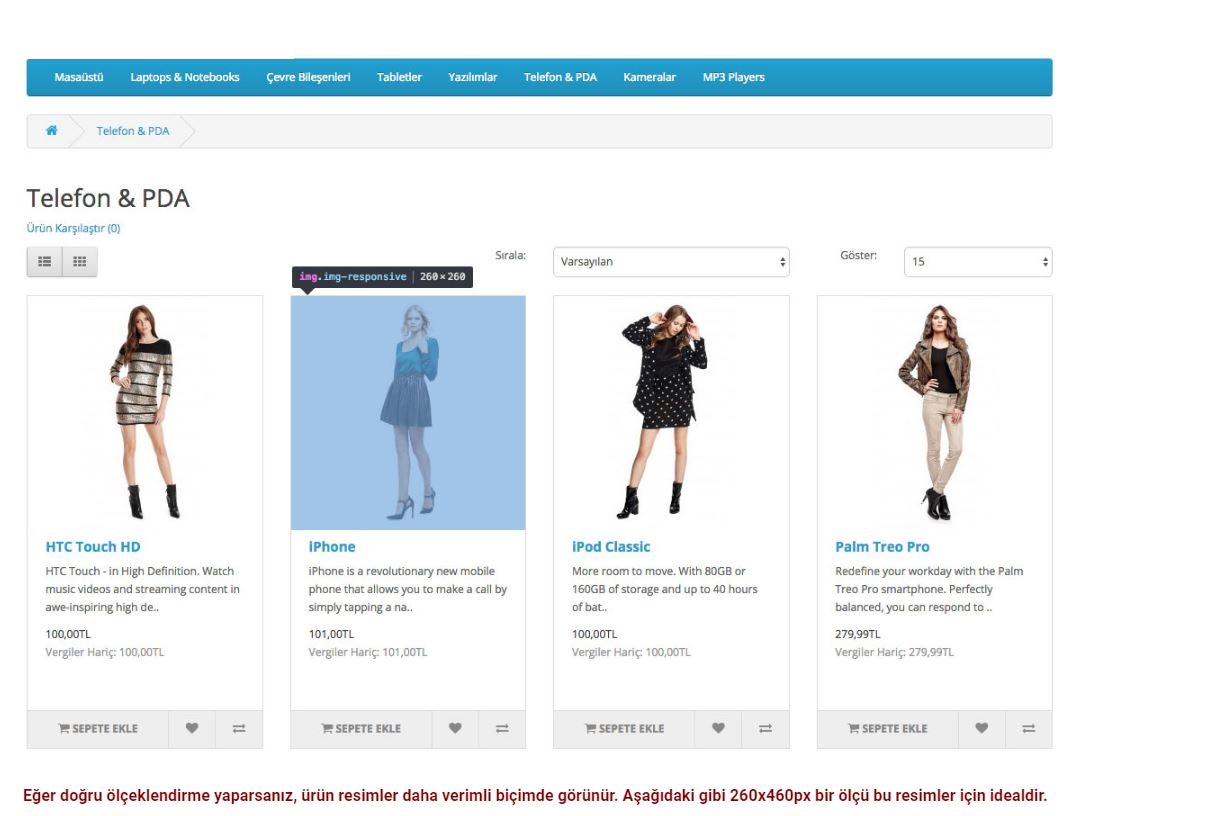Open Ürün Karşılaştır (0) link
Image resolution: width=1216 pixels, height=816 pixels.
73,228
